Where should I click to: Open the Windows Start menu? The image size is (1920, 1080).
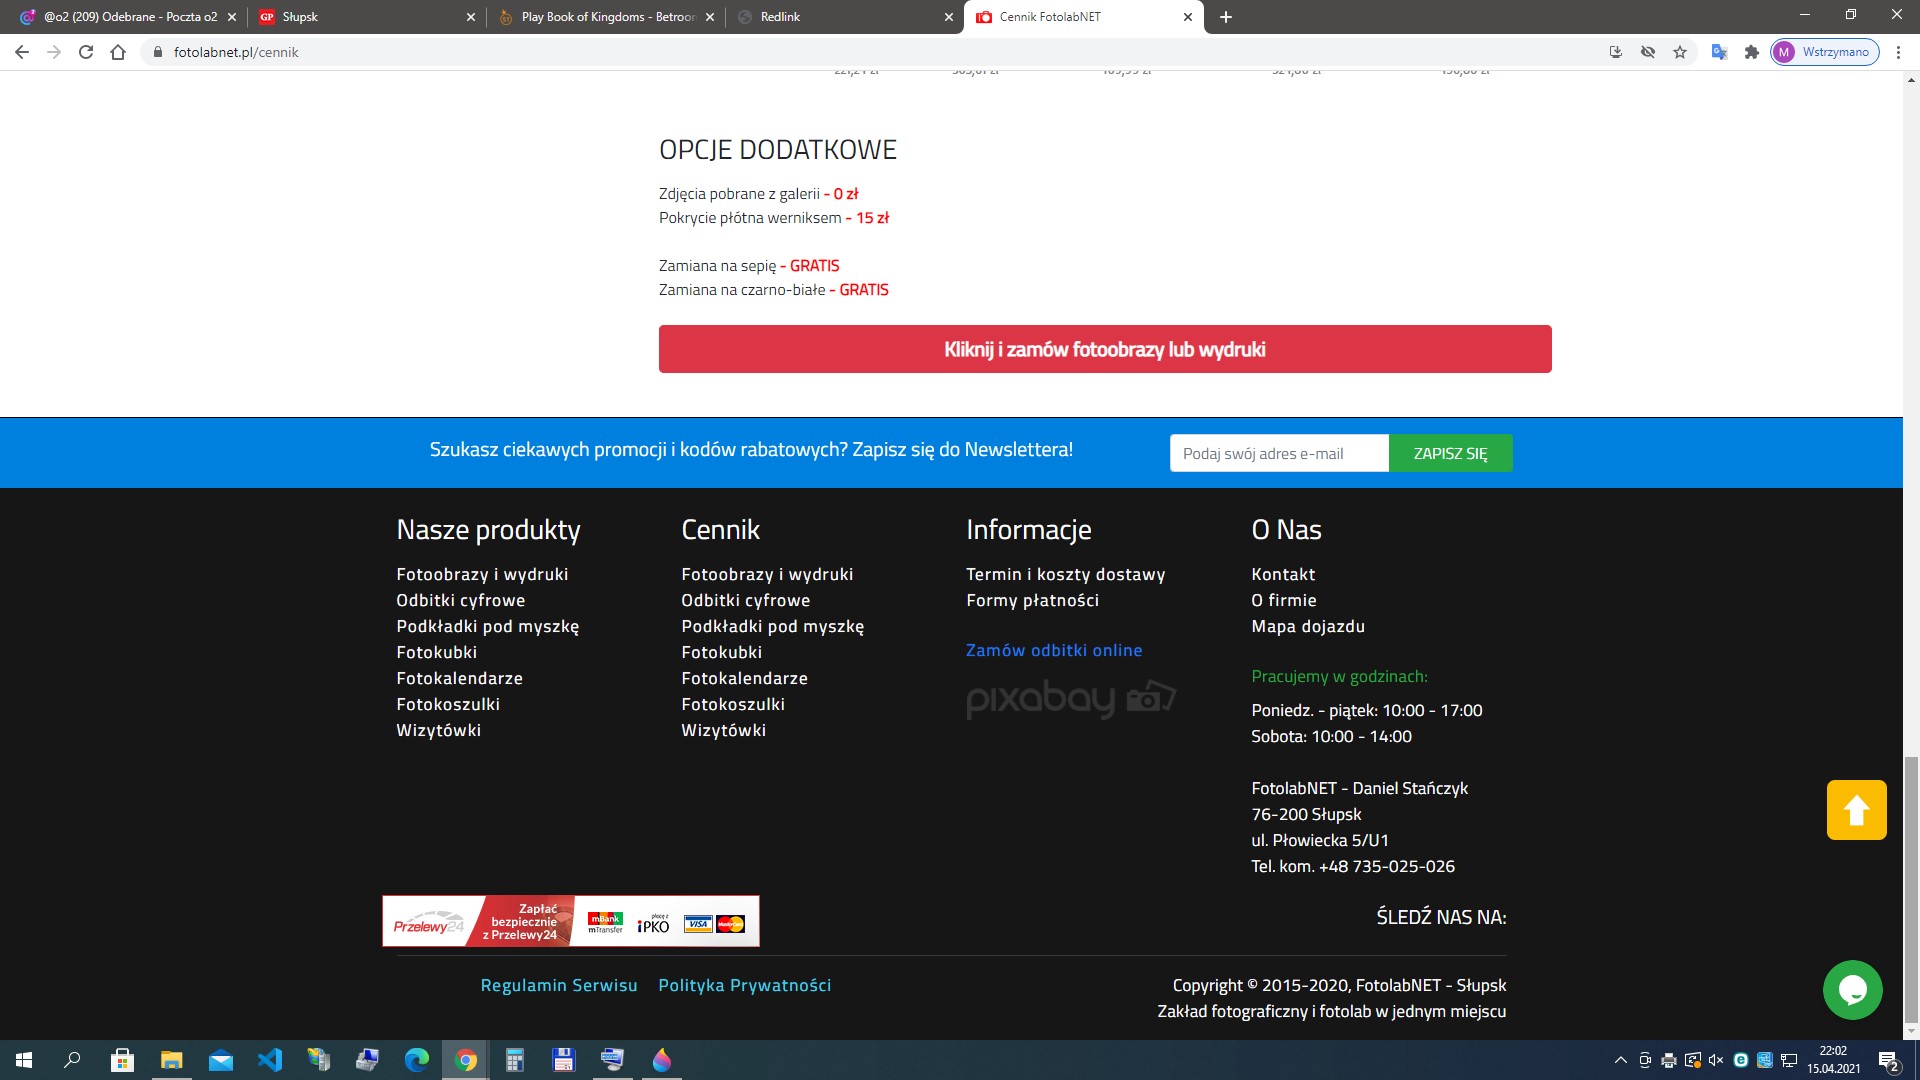[24, 1060]
